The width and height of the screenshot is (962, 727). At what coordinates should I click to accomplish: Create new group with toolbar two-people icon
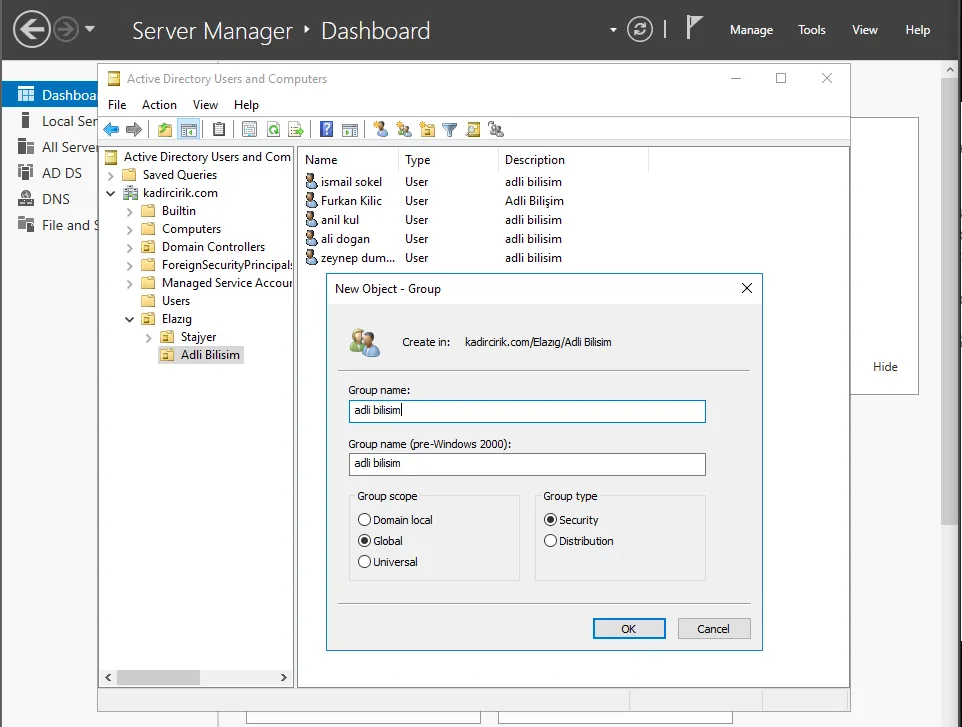[x=404, y=129]
